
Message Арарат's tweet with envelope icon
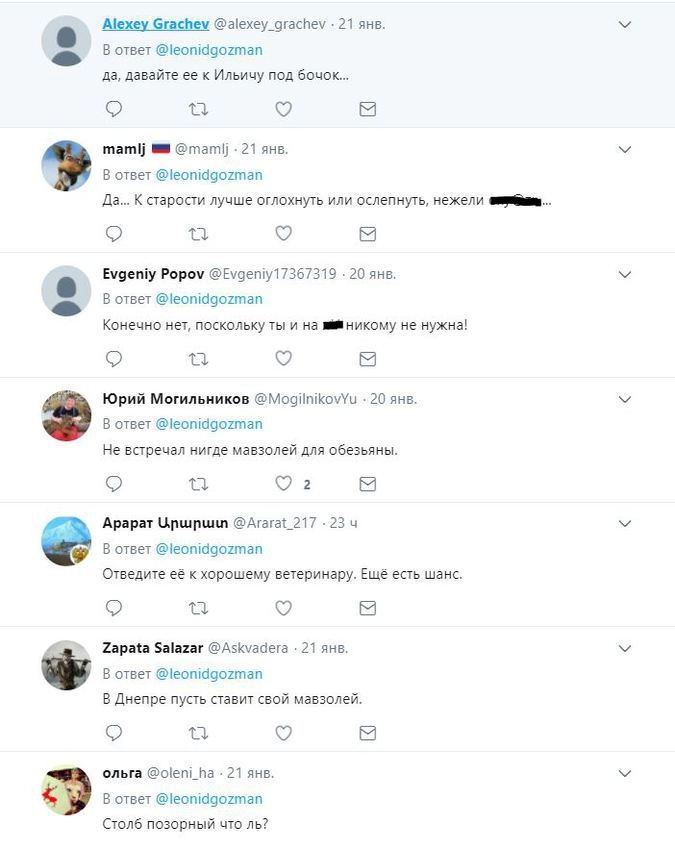[x=367, y=608]
